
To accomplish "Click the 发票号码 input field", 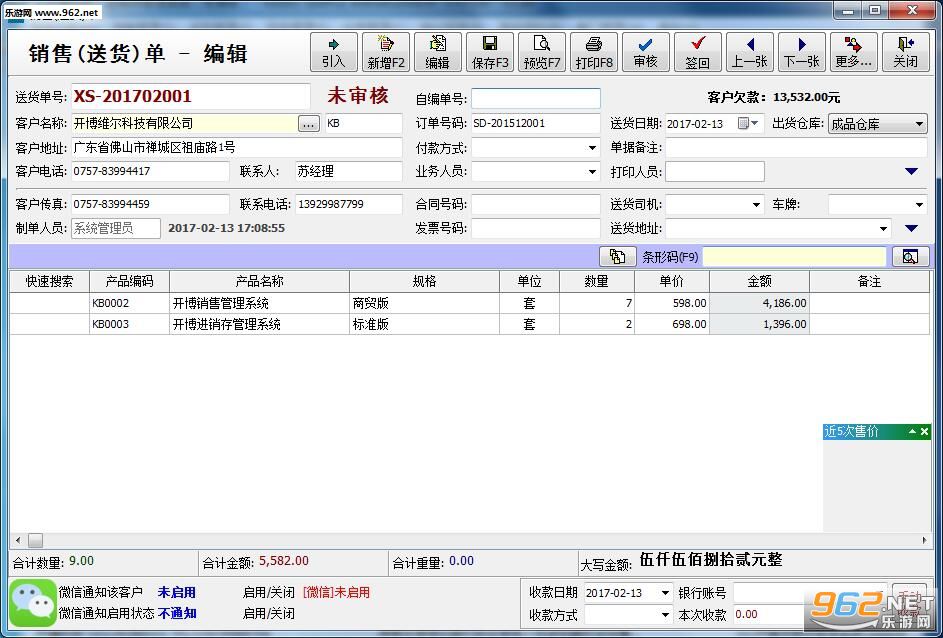I will pos(536,229).
